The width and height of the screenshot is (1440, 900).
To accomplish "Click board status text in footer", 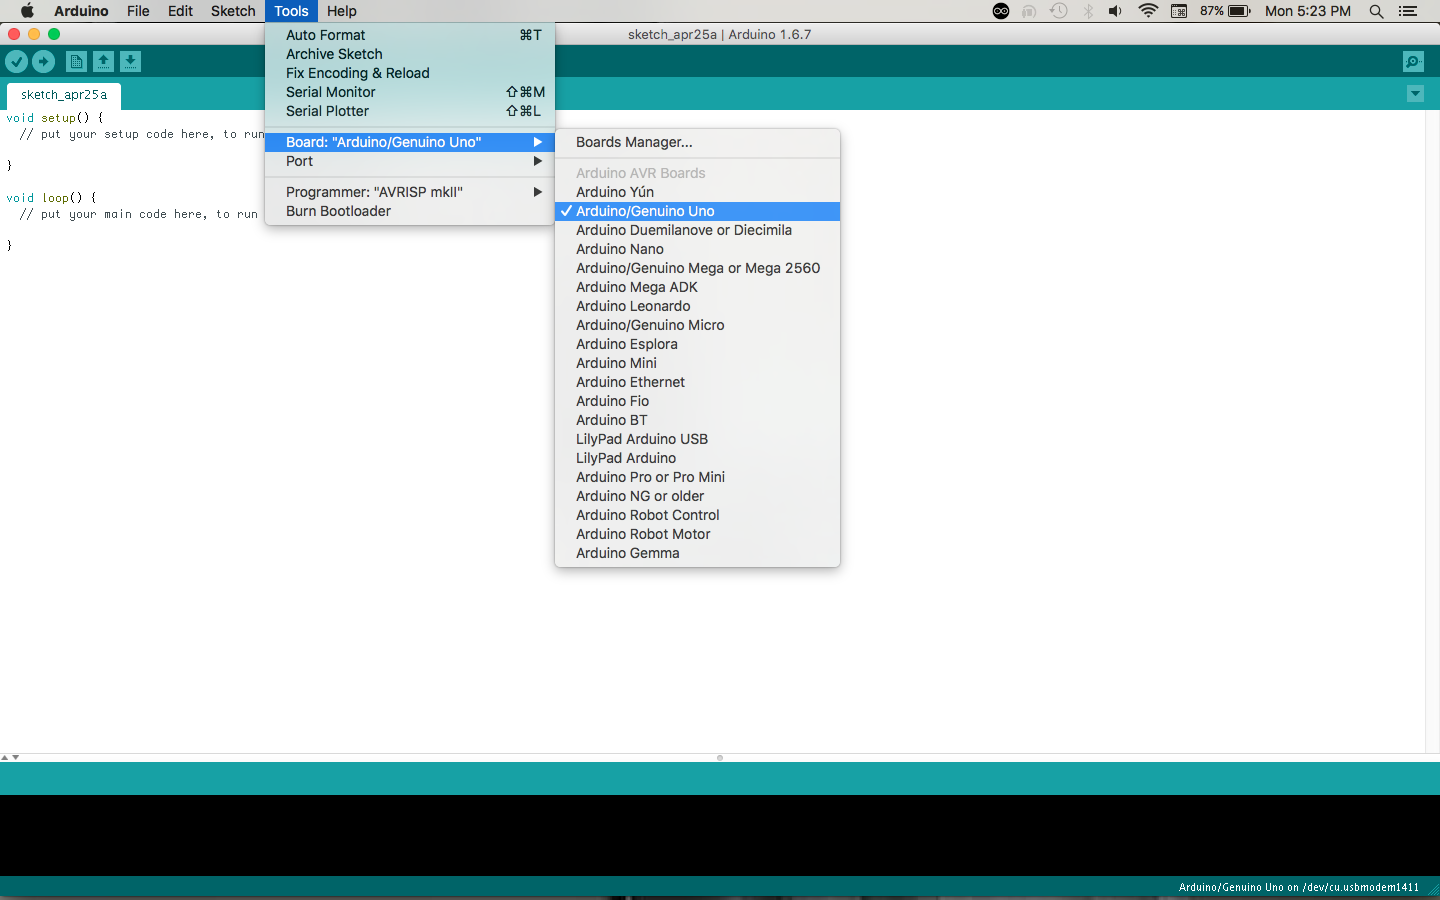I will coord(1298,887).
